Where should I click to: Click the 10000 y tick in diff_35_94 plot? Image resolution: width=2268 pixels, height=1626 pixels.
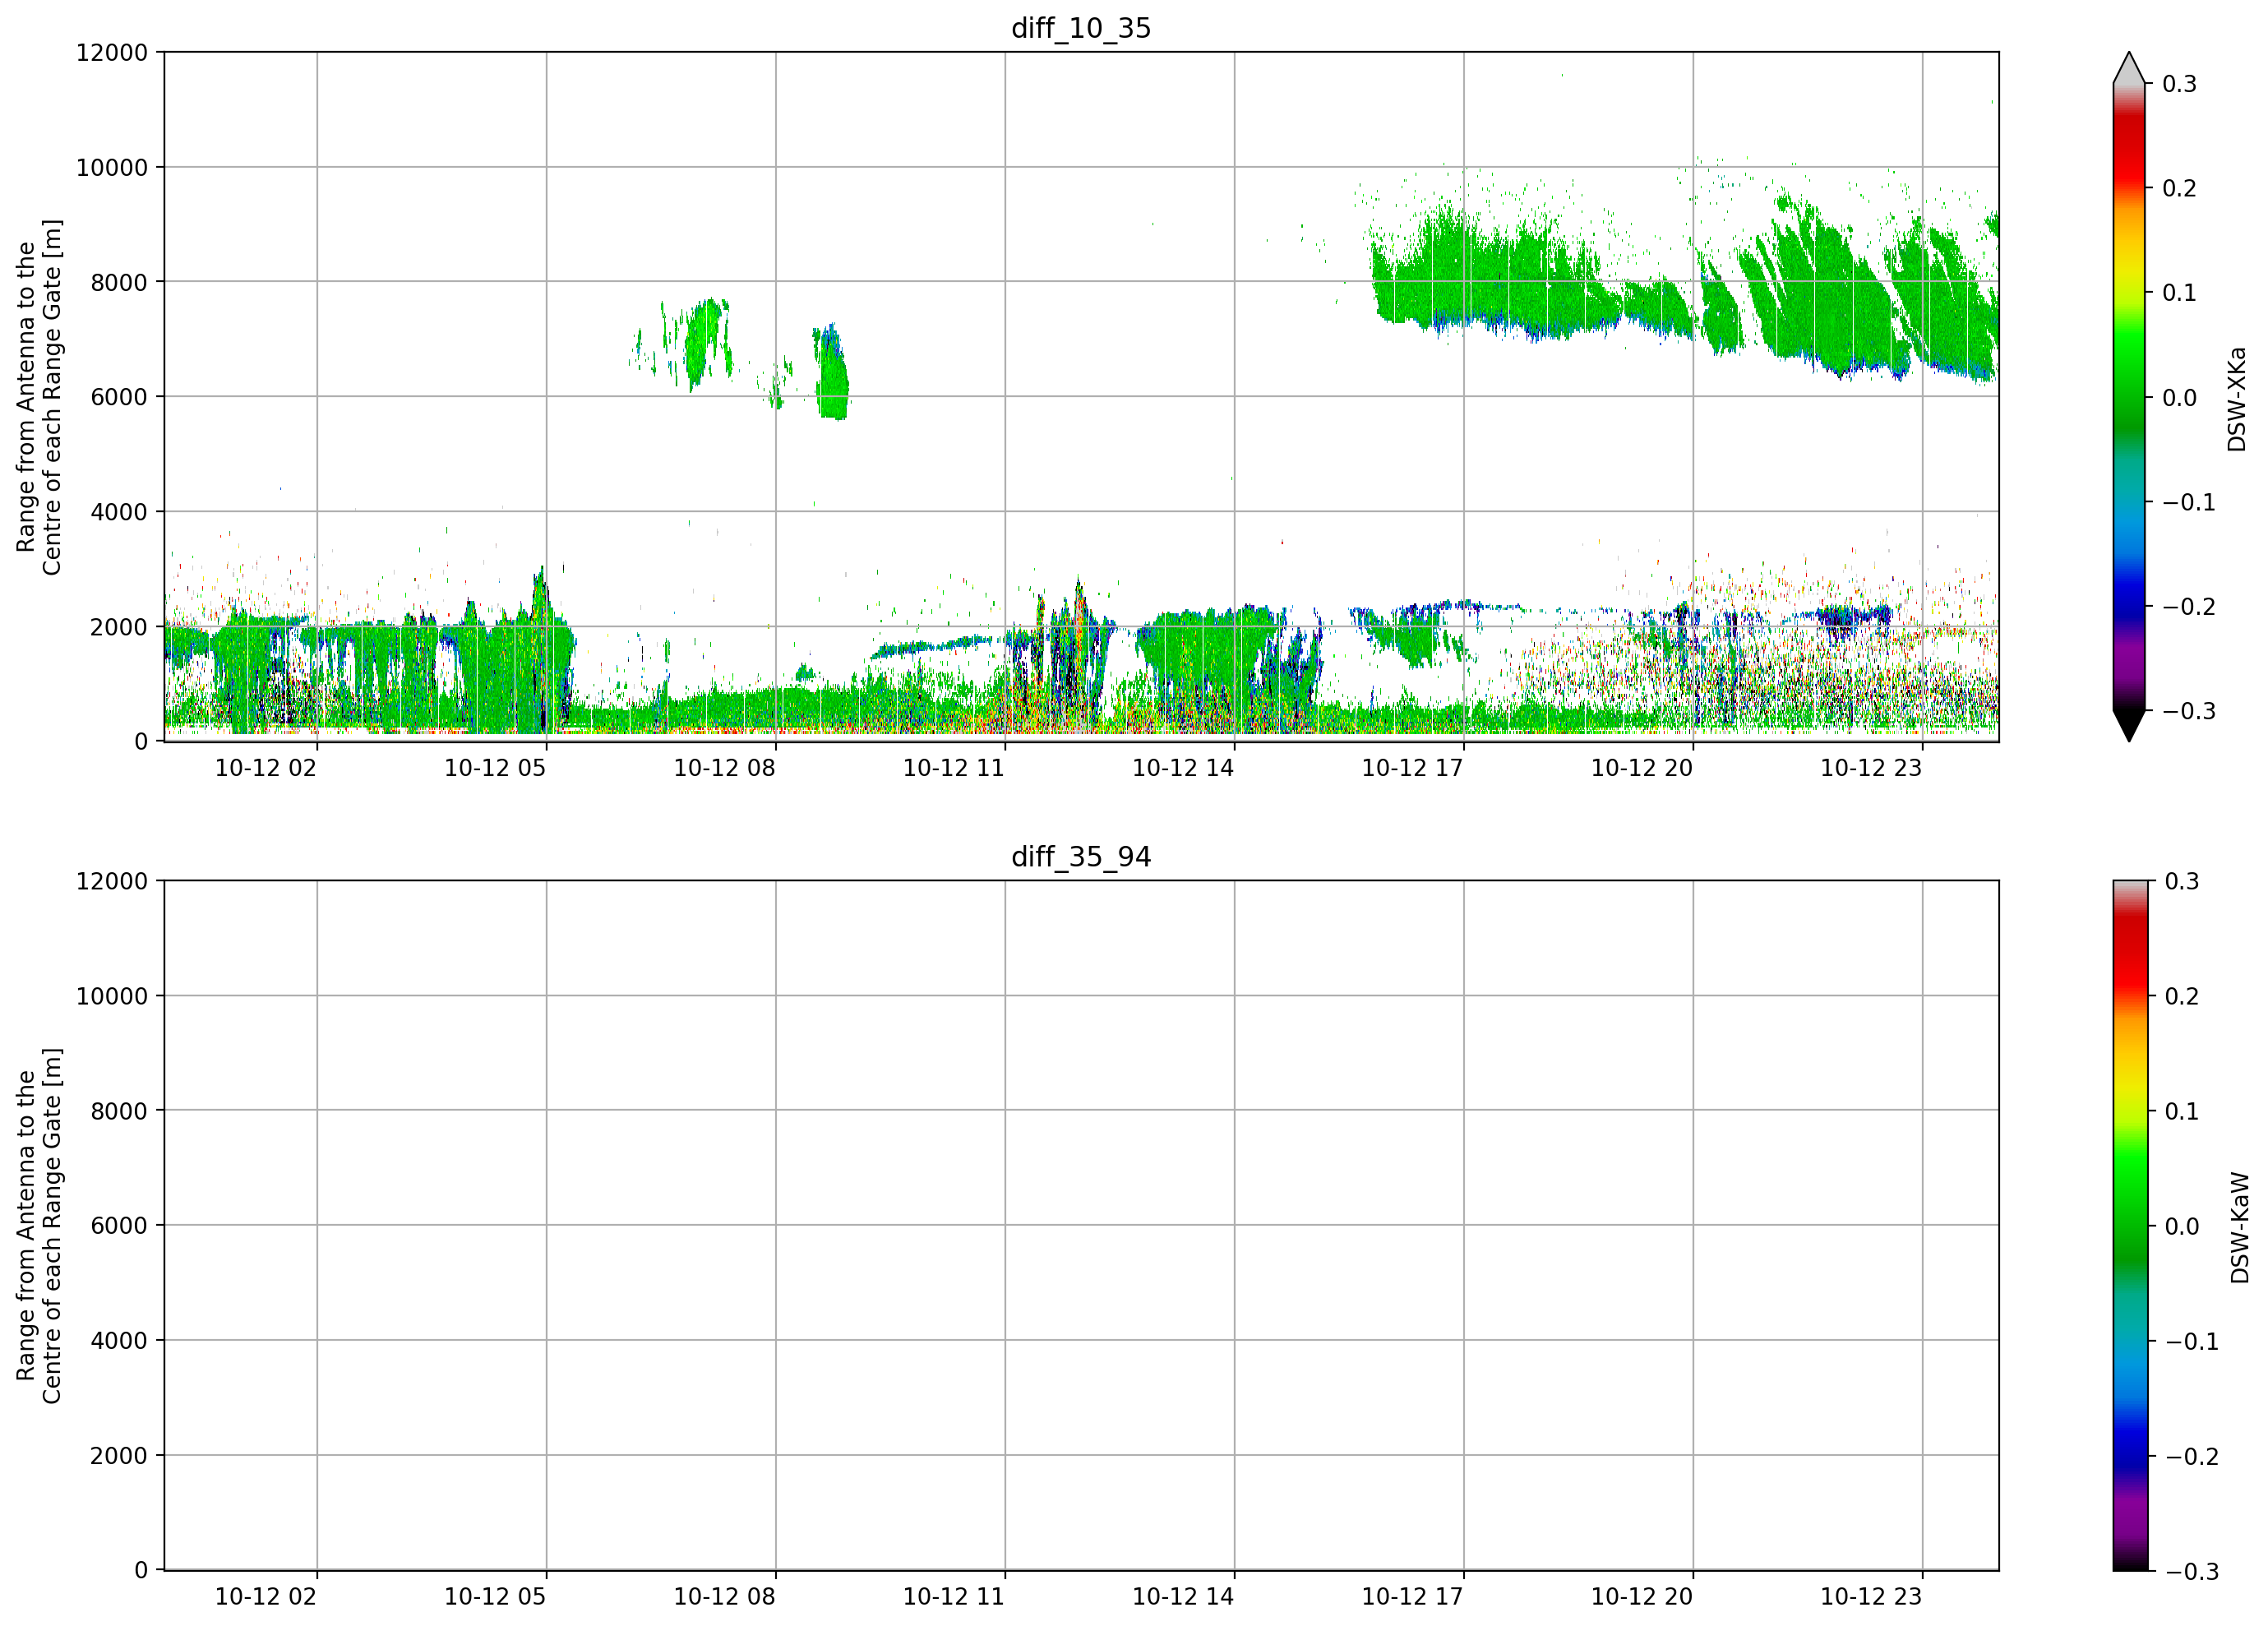click(x=112, y=997)
